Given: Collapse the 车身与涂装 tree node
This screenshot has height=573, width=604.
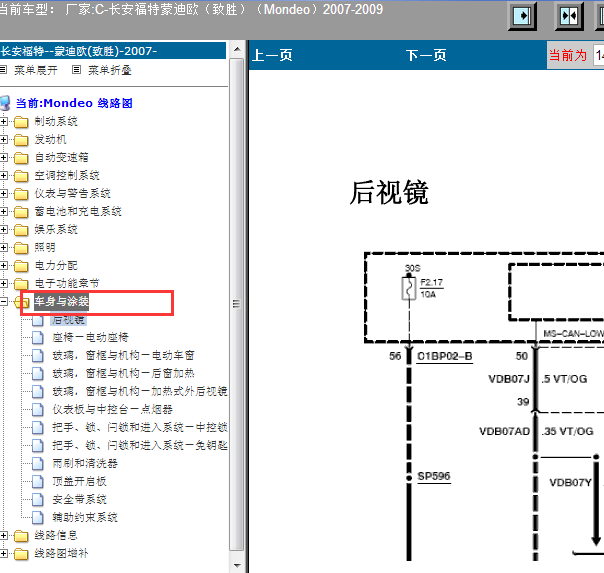Looking at the screenshot, I should pos(3,301).
